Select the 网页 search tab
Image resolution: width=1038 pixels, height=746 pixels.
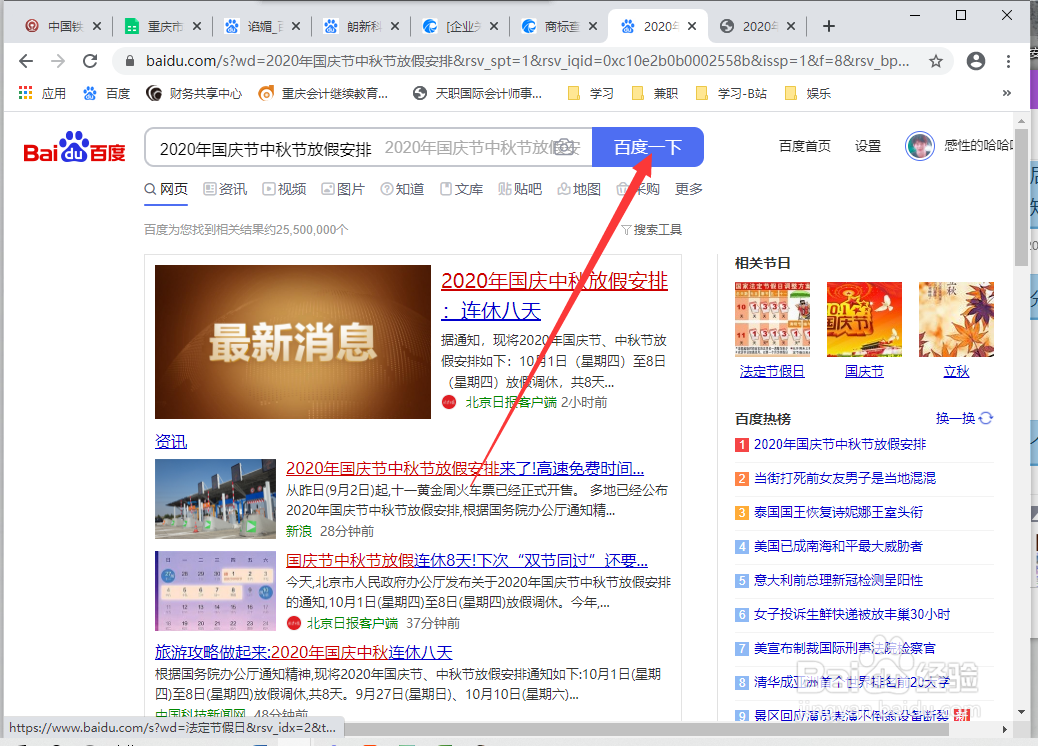coord(166,189)
